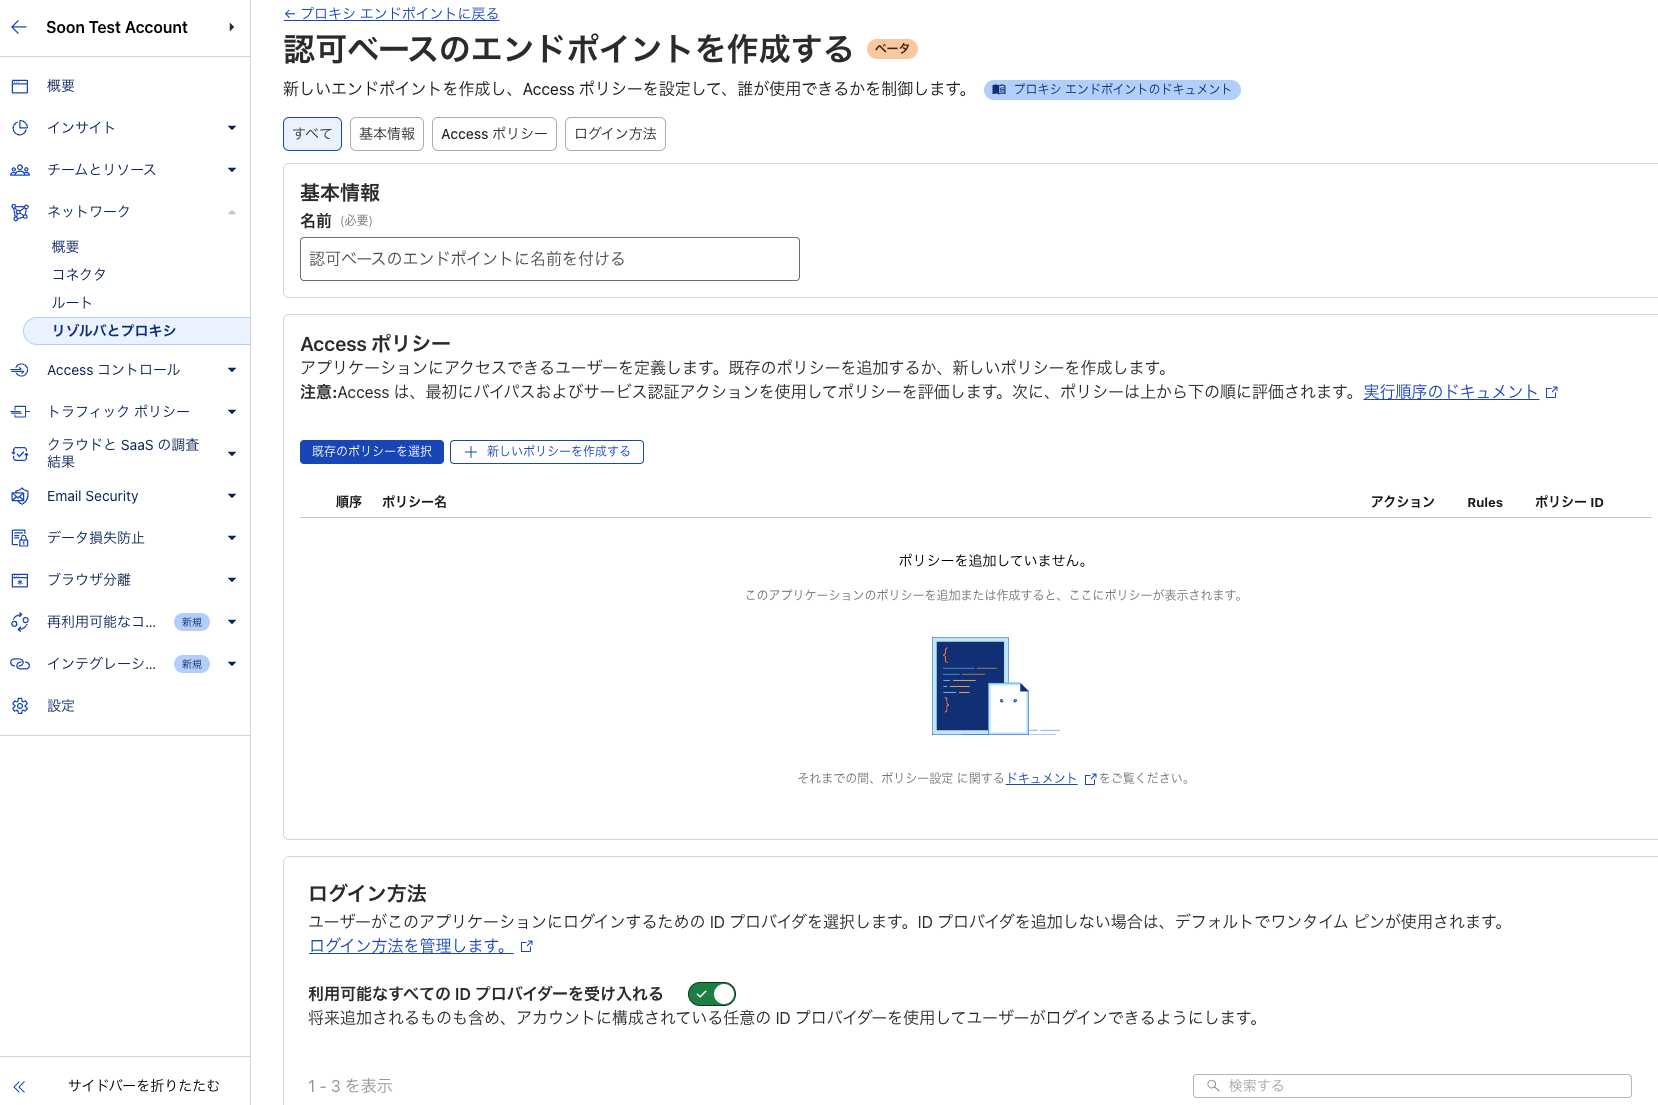Select the データ損失防止 icon
Viewport: 1658px width, 1105px height.
coord(20,537)
